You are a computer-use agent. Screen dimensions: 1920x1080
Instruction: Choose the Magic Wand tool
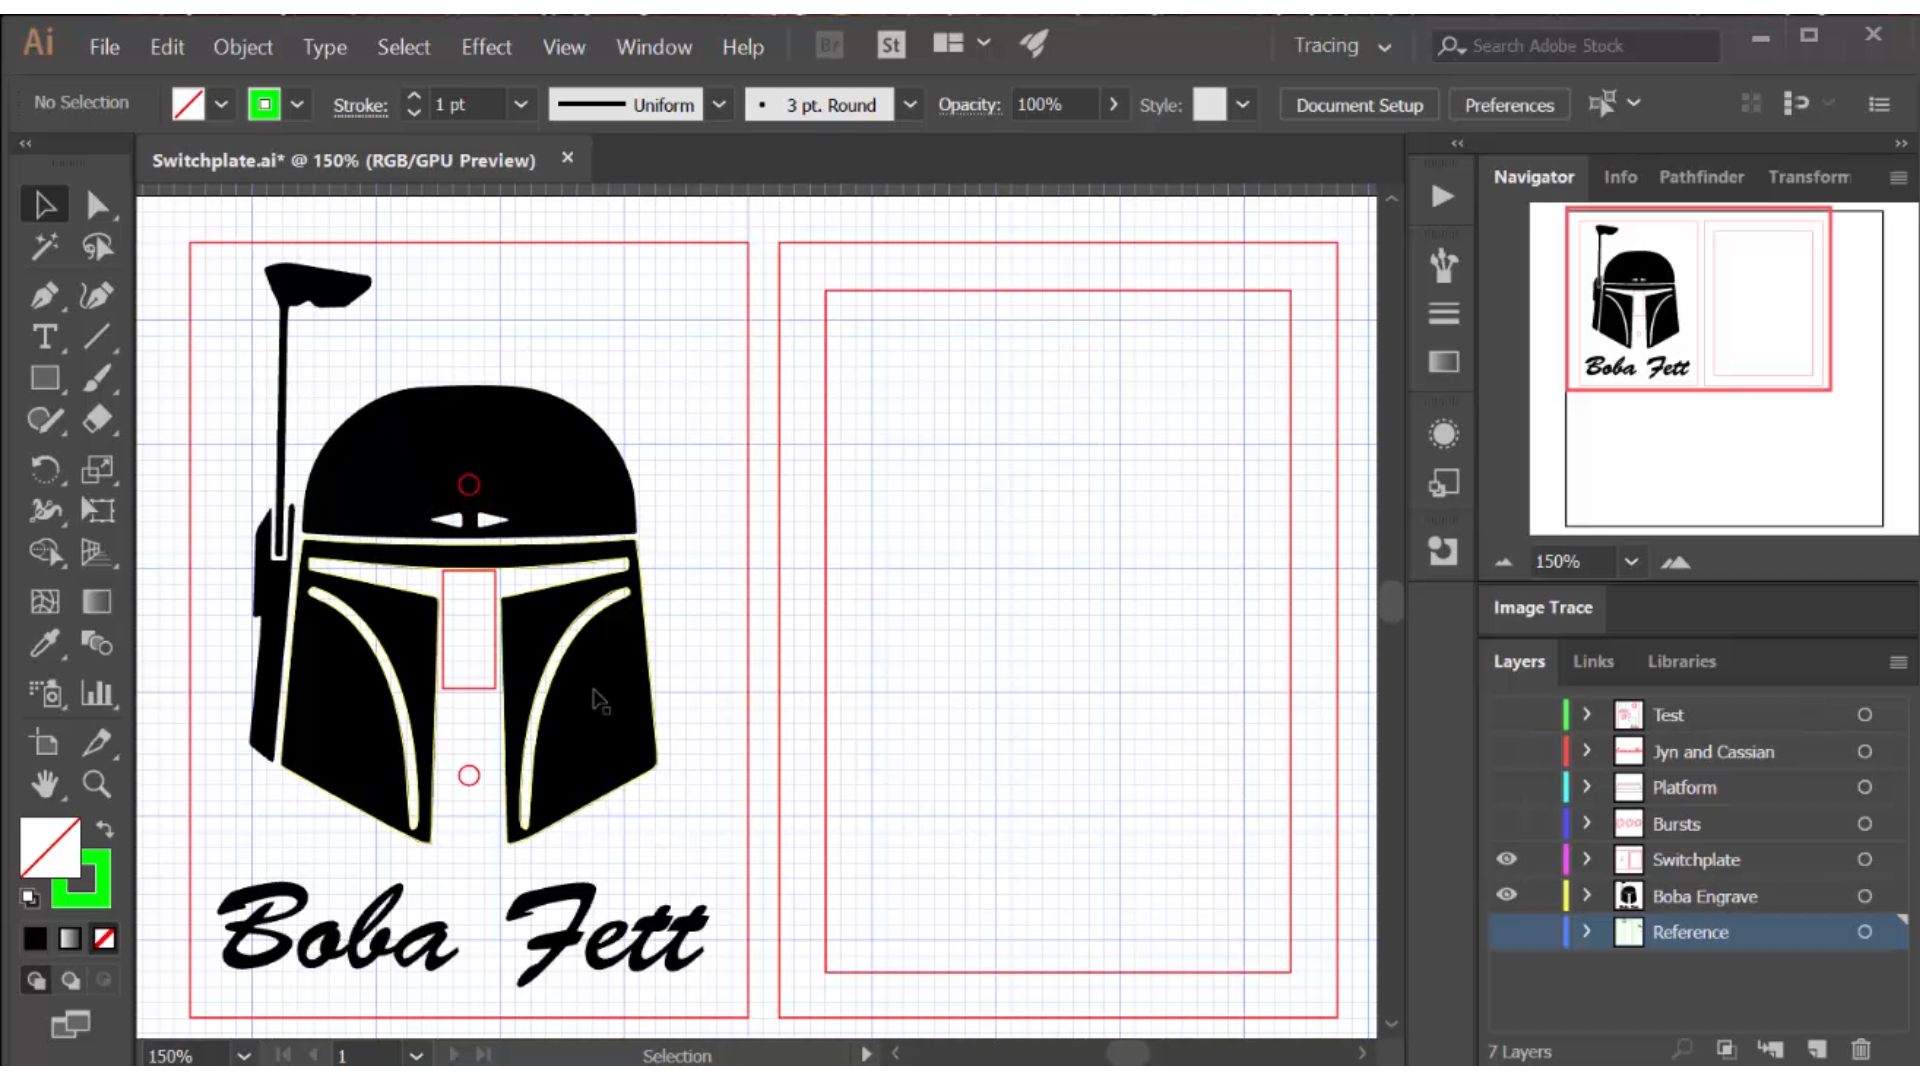click(x=44, y=247)
